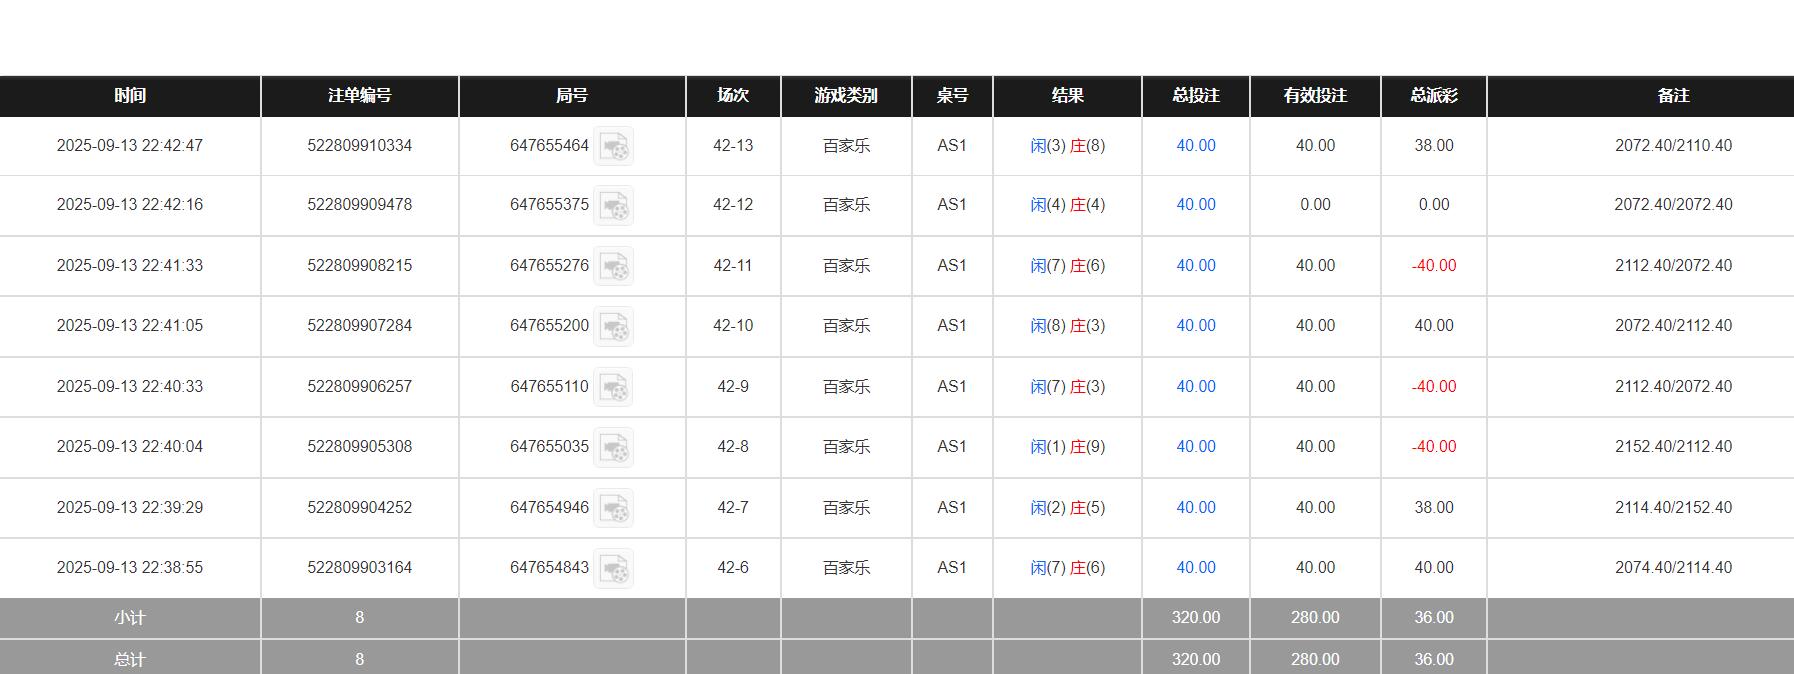This screenshot has width=1794, height=674.
Task: Select the 时间 column header
Action: [130, 96]
